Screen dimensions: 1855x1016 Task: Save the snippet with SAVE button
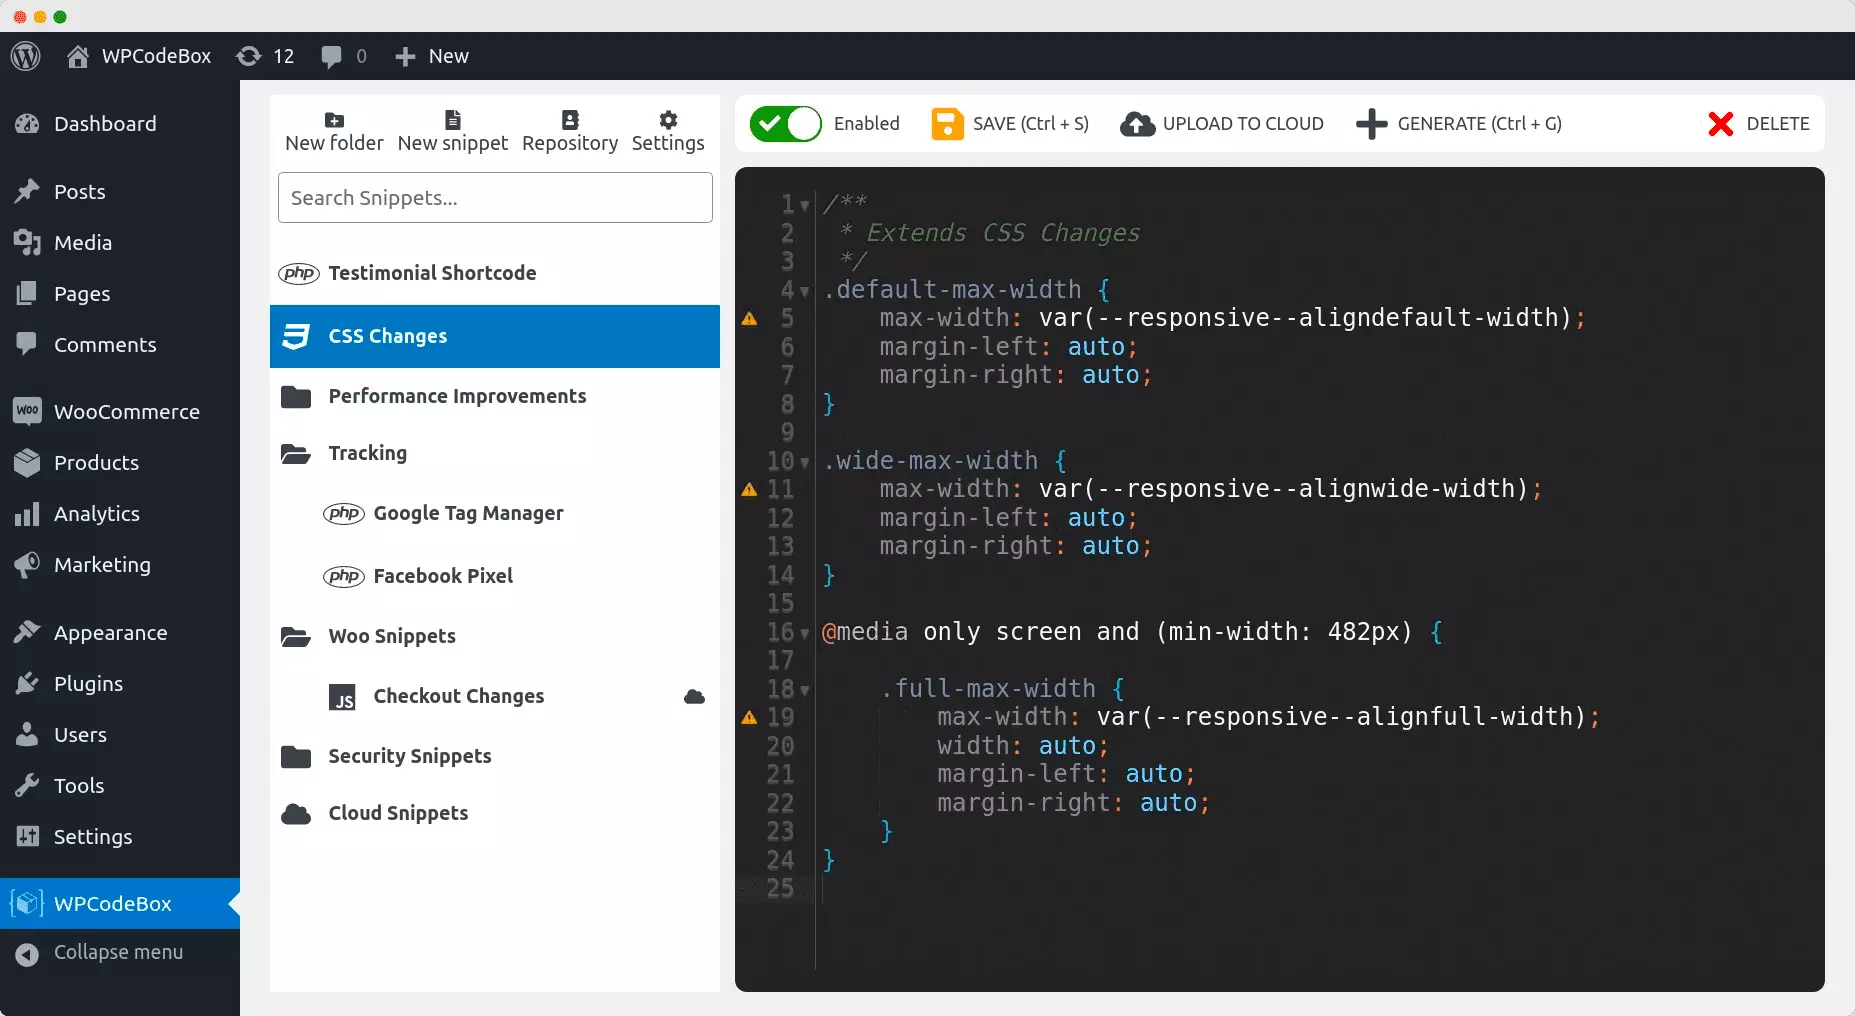pos(1009,123)
